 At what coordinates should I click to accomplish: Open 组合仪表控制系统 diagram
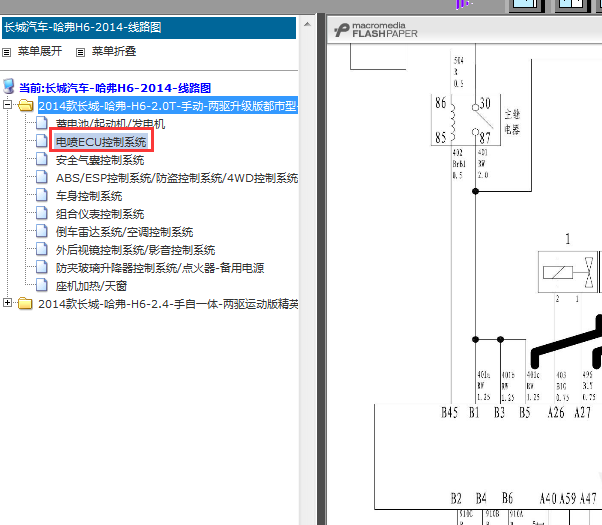100,214
